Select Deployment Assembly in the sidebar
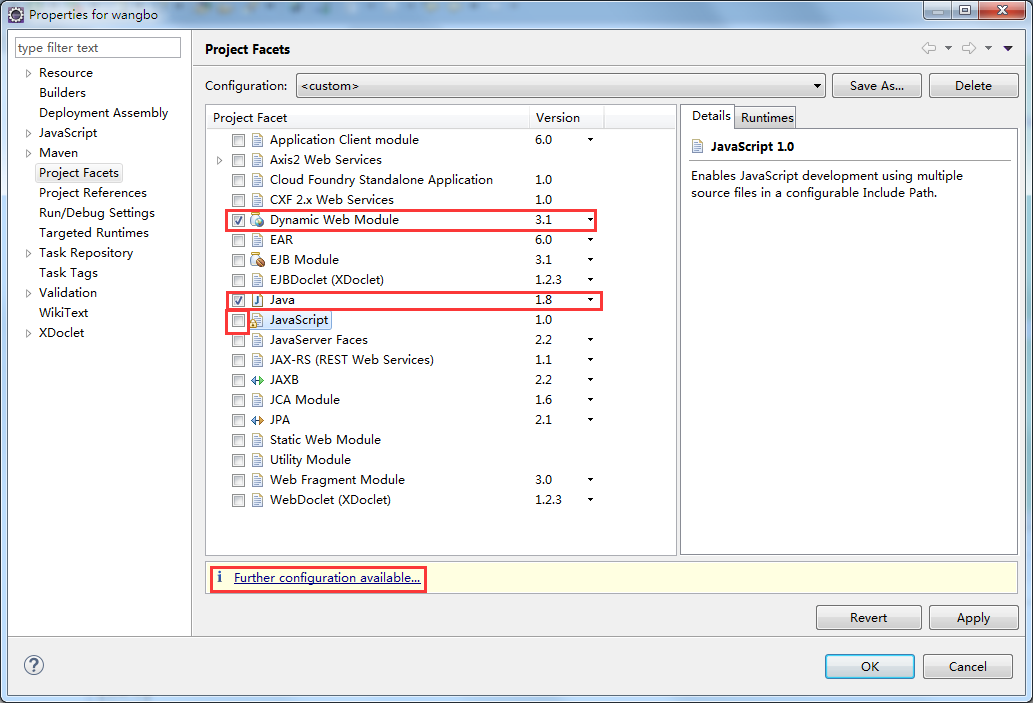 (103, 113)
